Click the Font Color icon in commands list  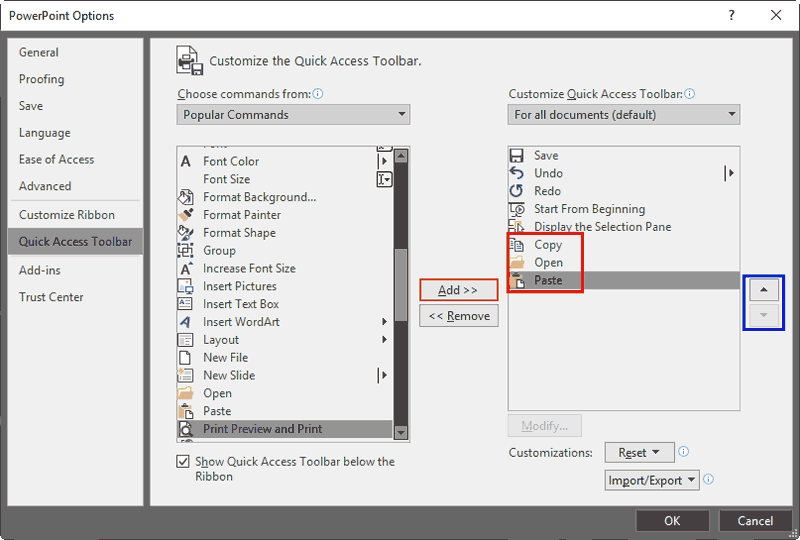click(x=186, y=161)
